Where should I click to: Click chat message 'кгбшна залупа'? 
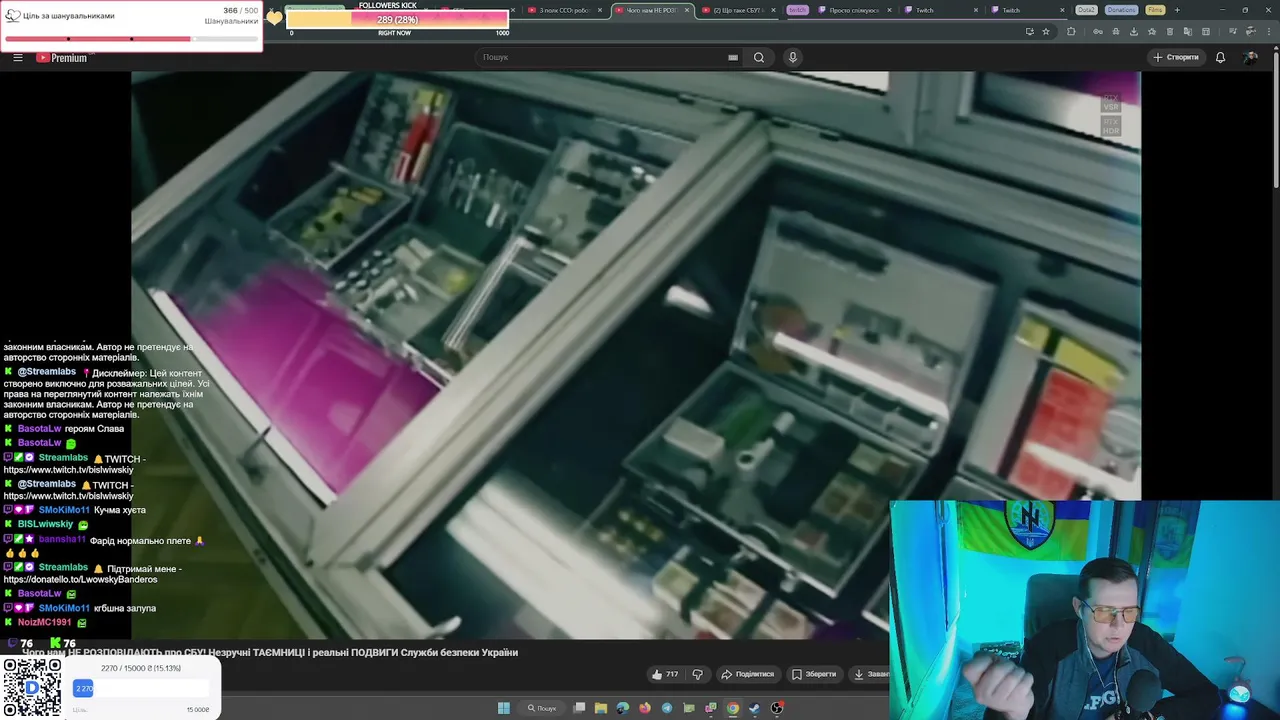(x=125, y=608)
